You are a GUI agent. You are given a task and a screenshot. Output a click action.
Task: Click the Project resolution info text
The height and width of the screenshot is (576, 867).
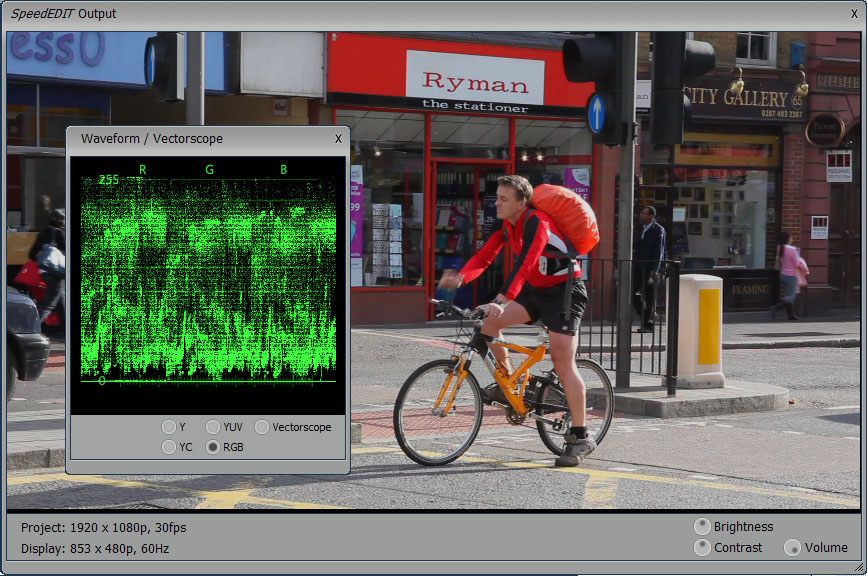click(103, 527)
